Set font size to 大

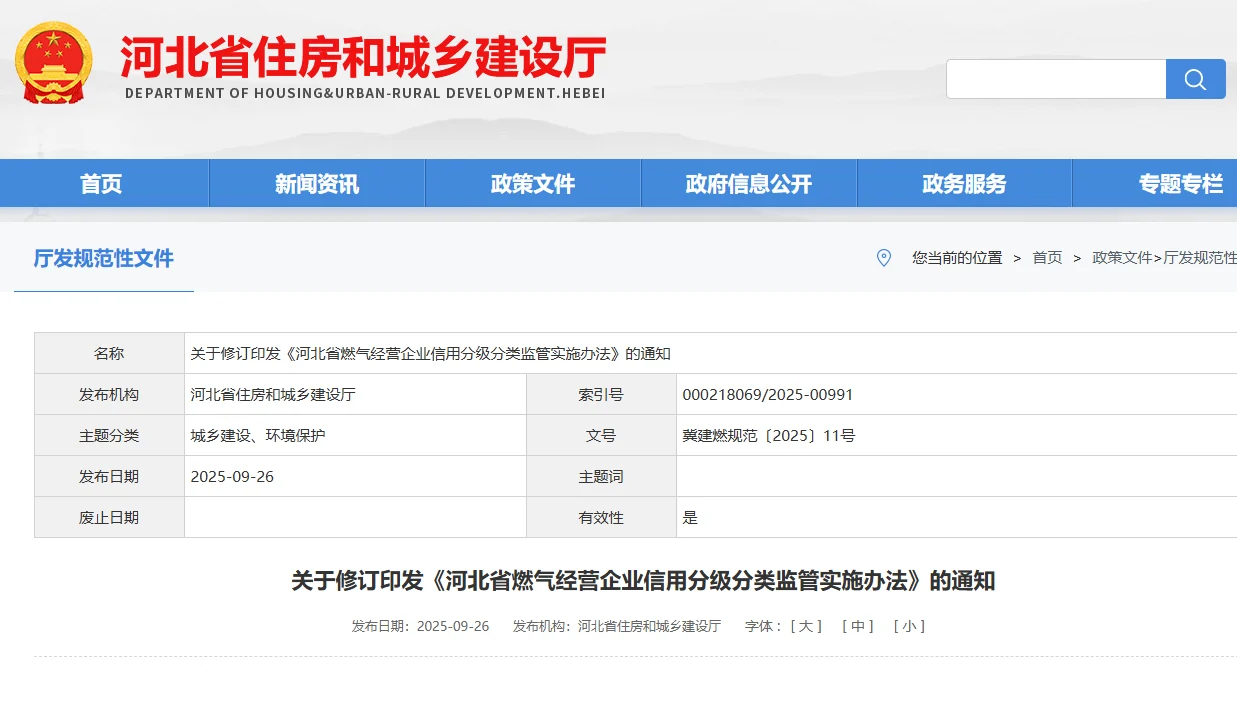806,626
